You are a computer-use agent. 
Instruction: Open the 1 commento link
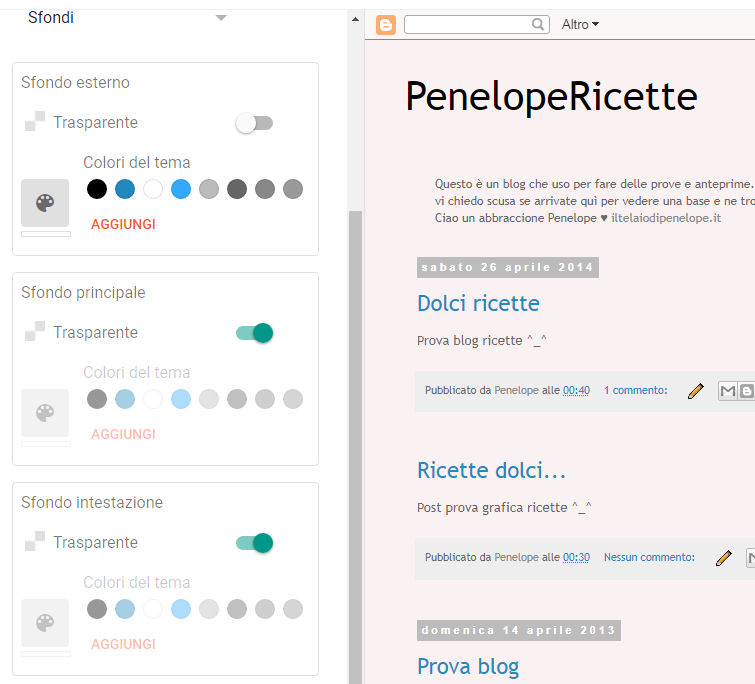point(636,390)
